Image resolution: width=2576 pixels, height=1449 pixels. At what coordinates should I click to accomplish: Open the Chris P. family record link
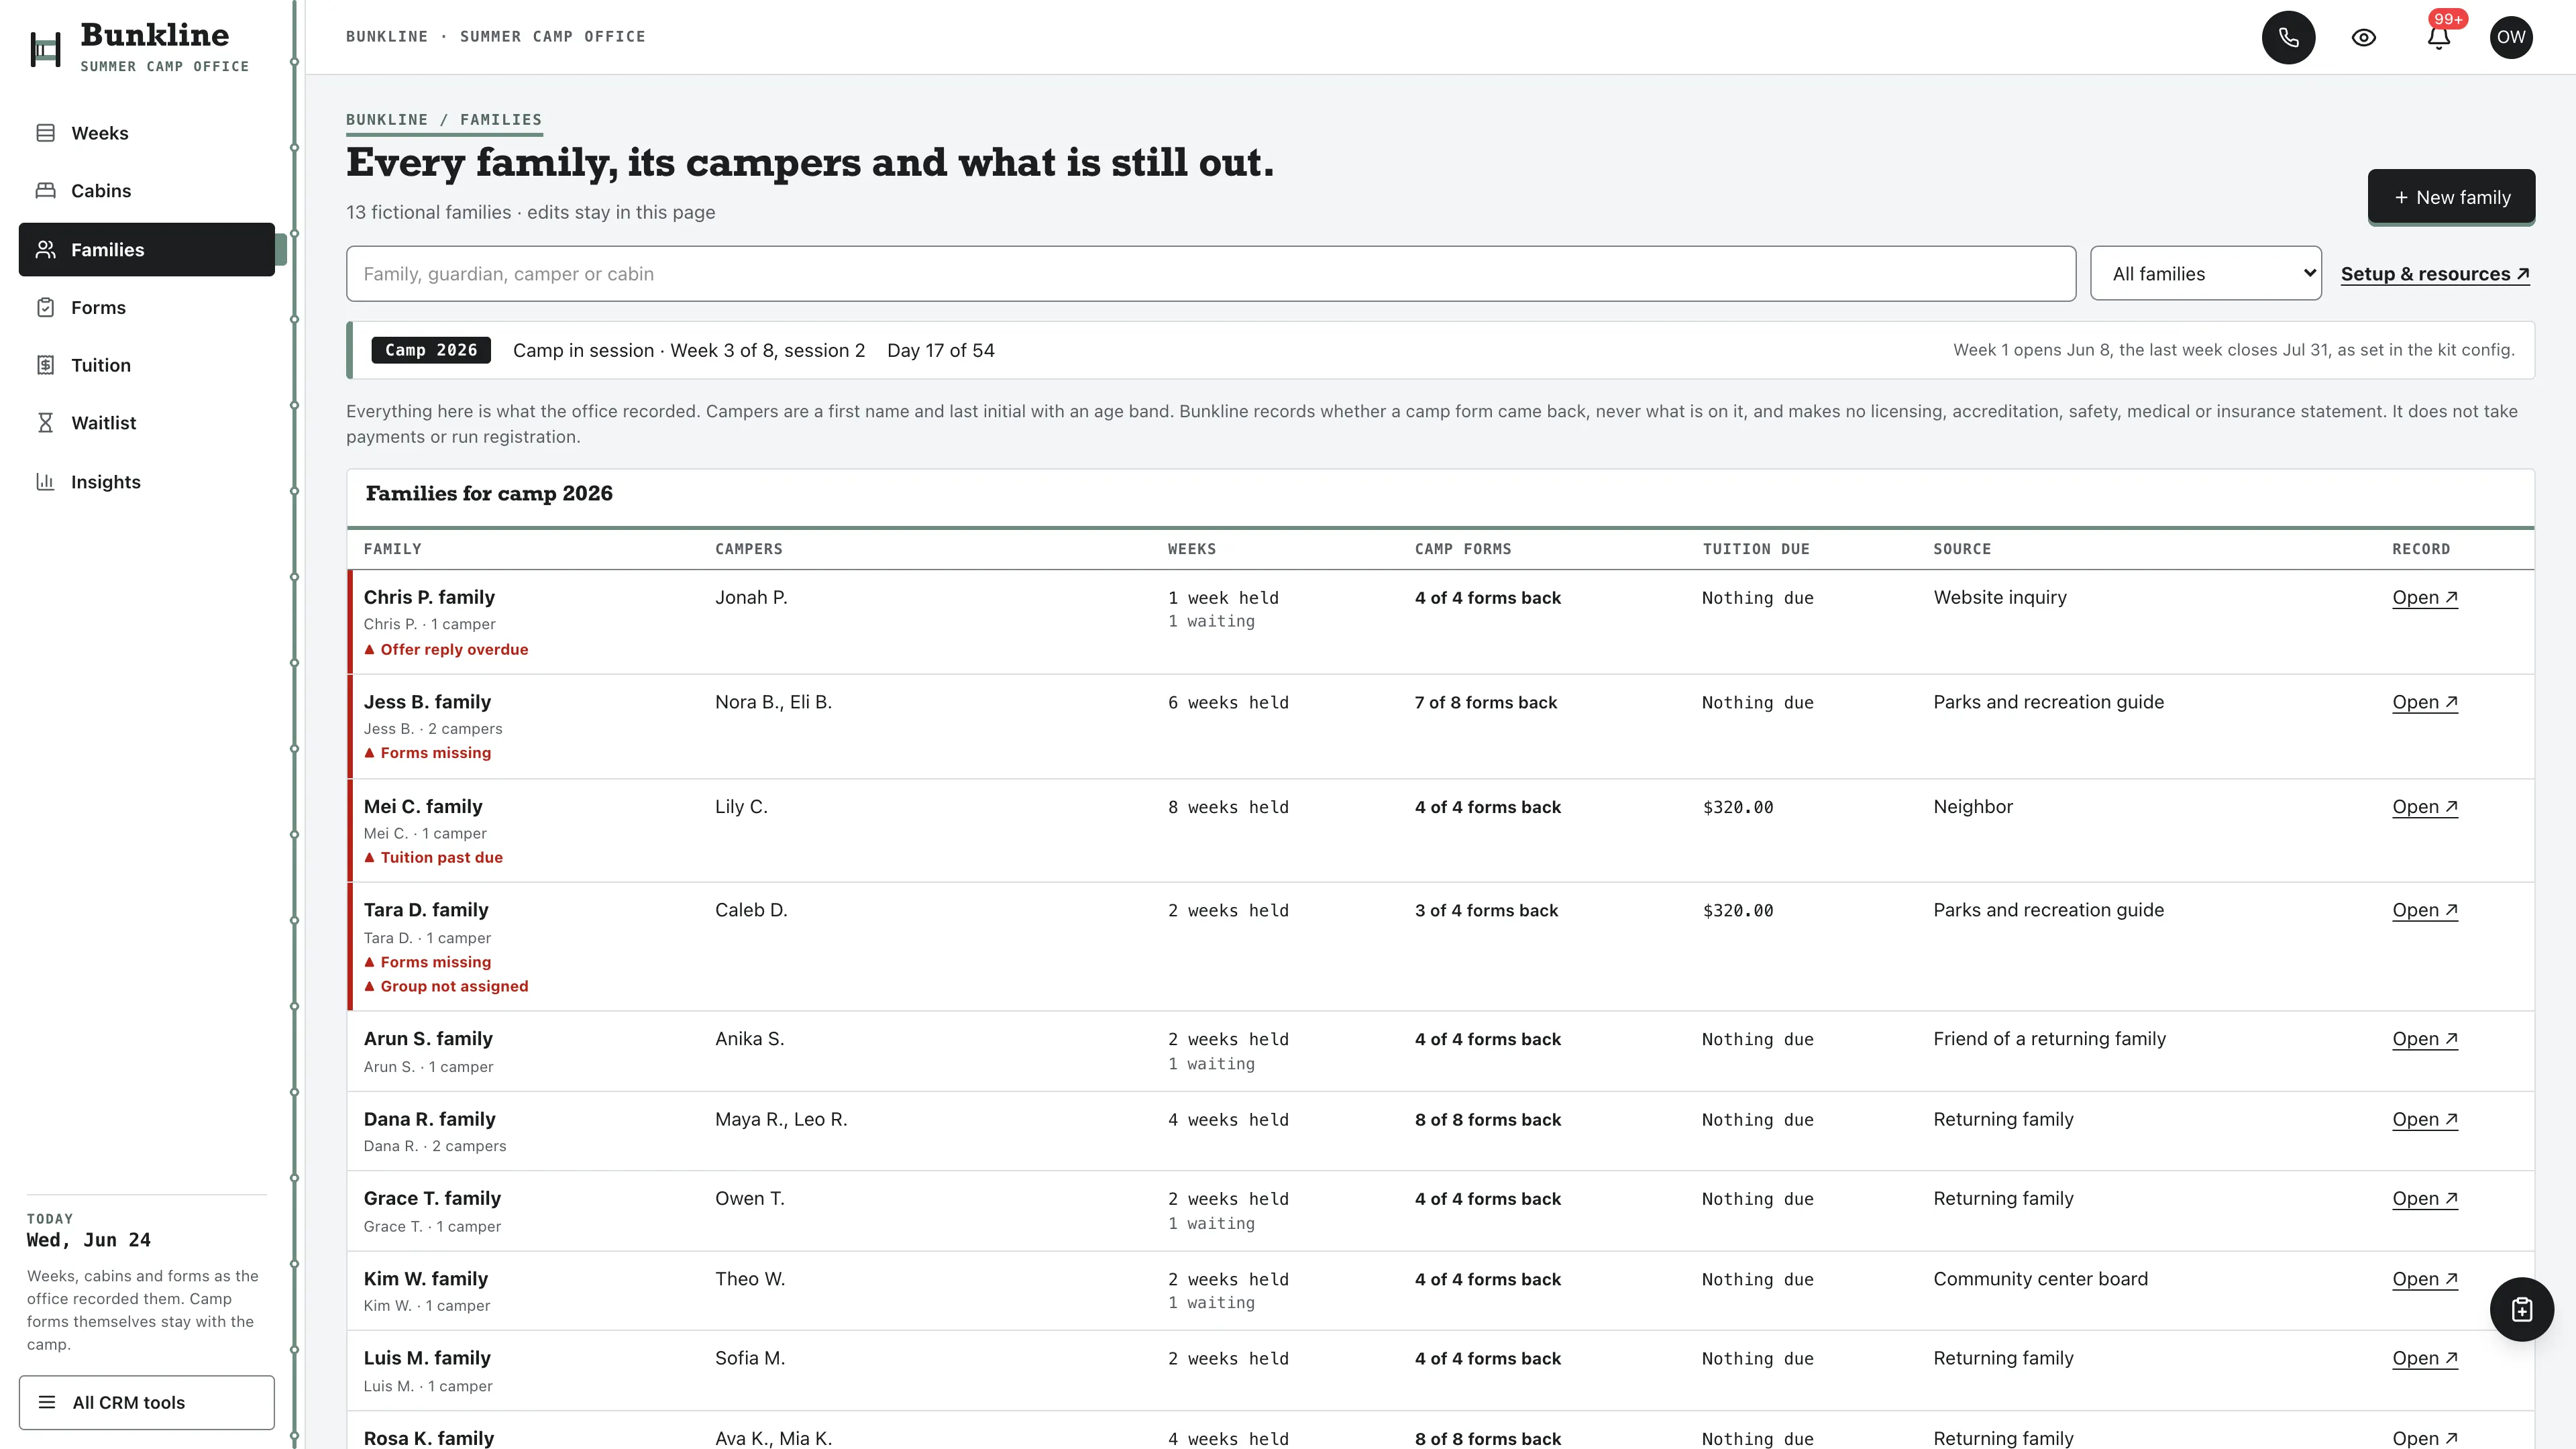coord(2425,598)
